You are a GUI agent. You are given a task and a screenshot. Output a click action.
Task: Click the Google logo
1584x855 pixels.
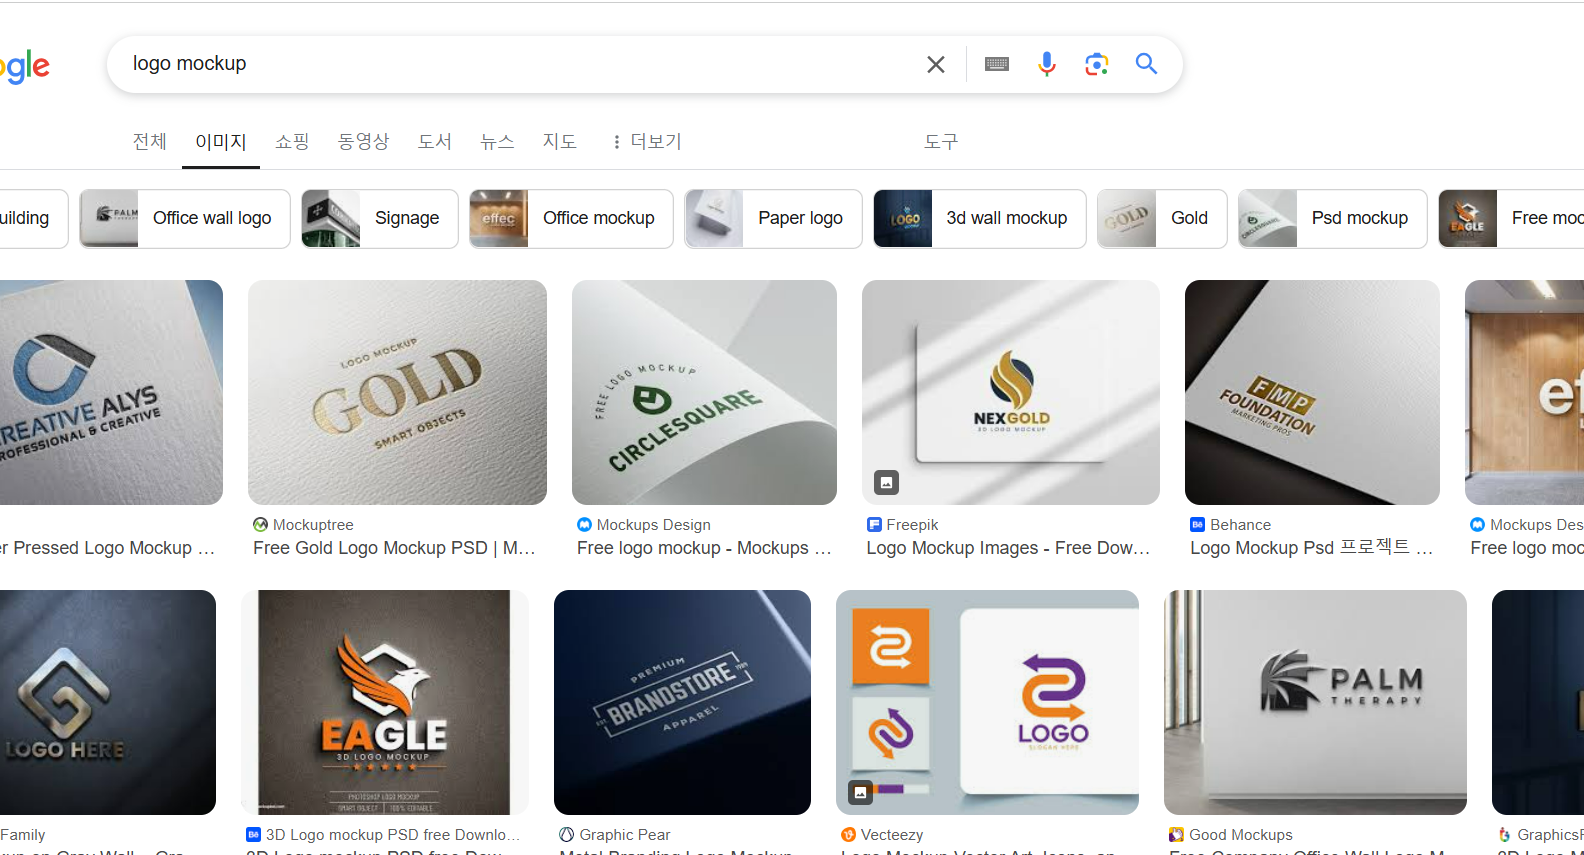(24, 66)
